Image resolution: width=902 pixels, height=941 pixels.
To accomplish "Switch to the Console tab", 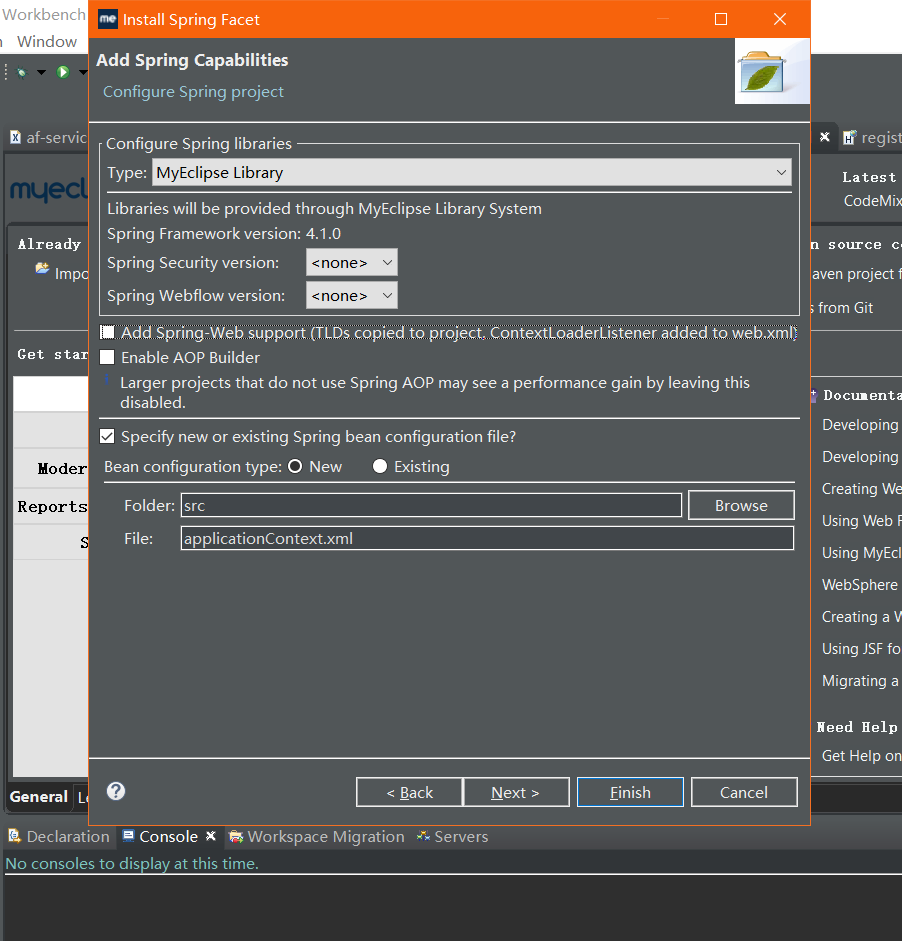I will [x=169, y=837].
